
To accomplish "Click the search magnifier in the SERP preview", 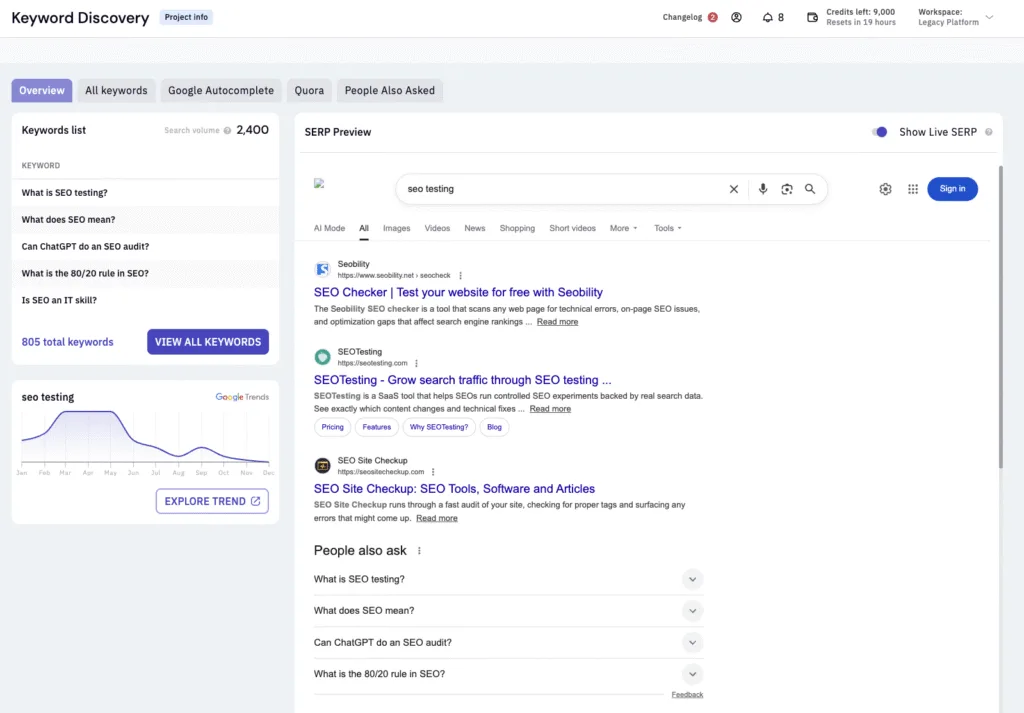I will pyautogui.click(x=810, y=189).
